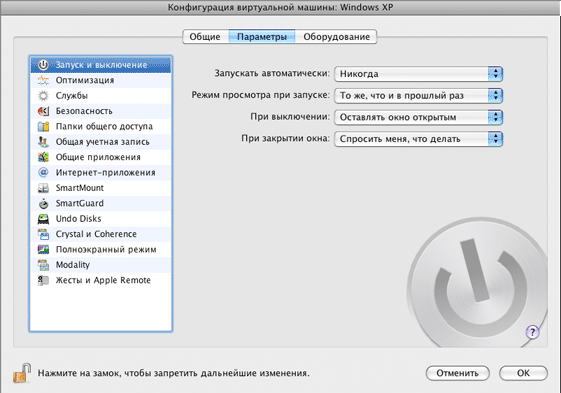The height and width of the screenshot is (393, 561).
Task: Select Папки общего доступа in the list
Action: (101, 126)
